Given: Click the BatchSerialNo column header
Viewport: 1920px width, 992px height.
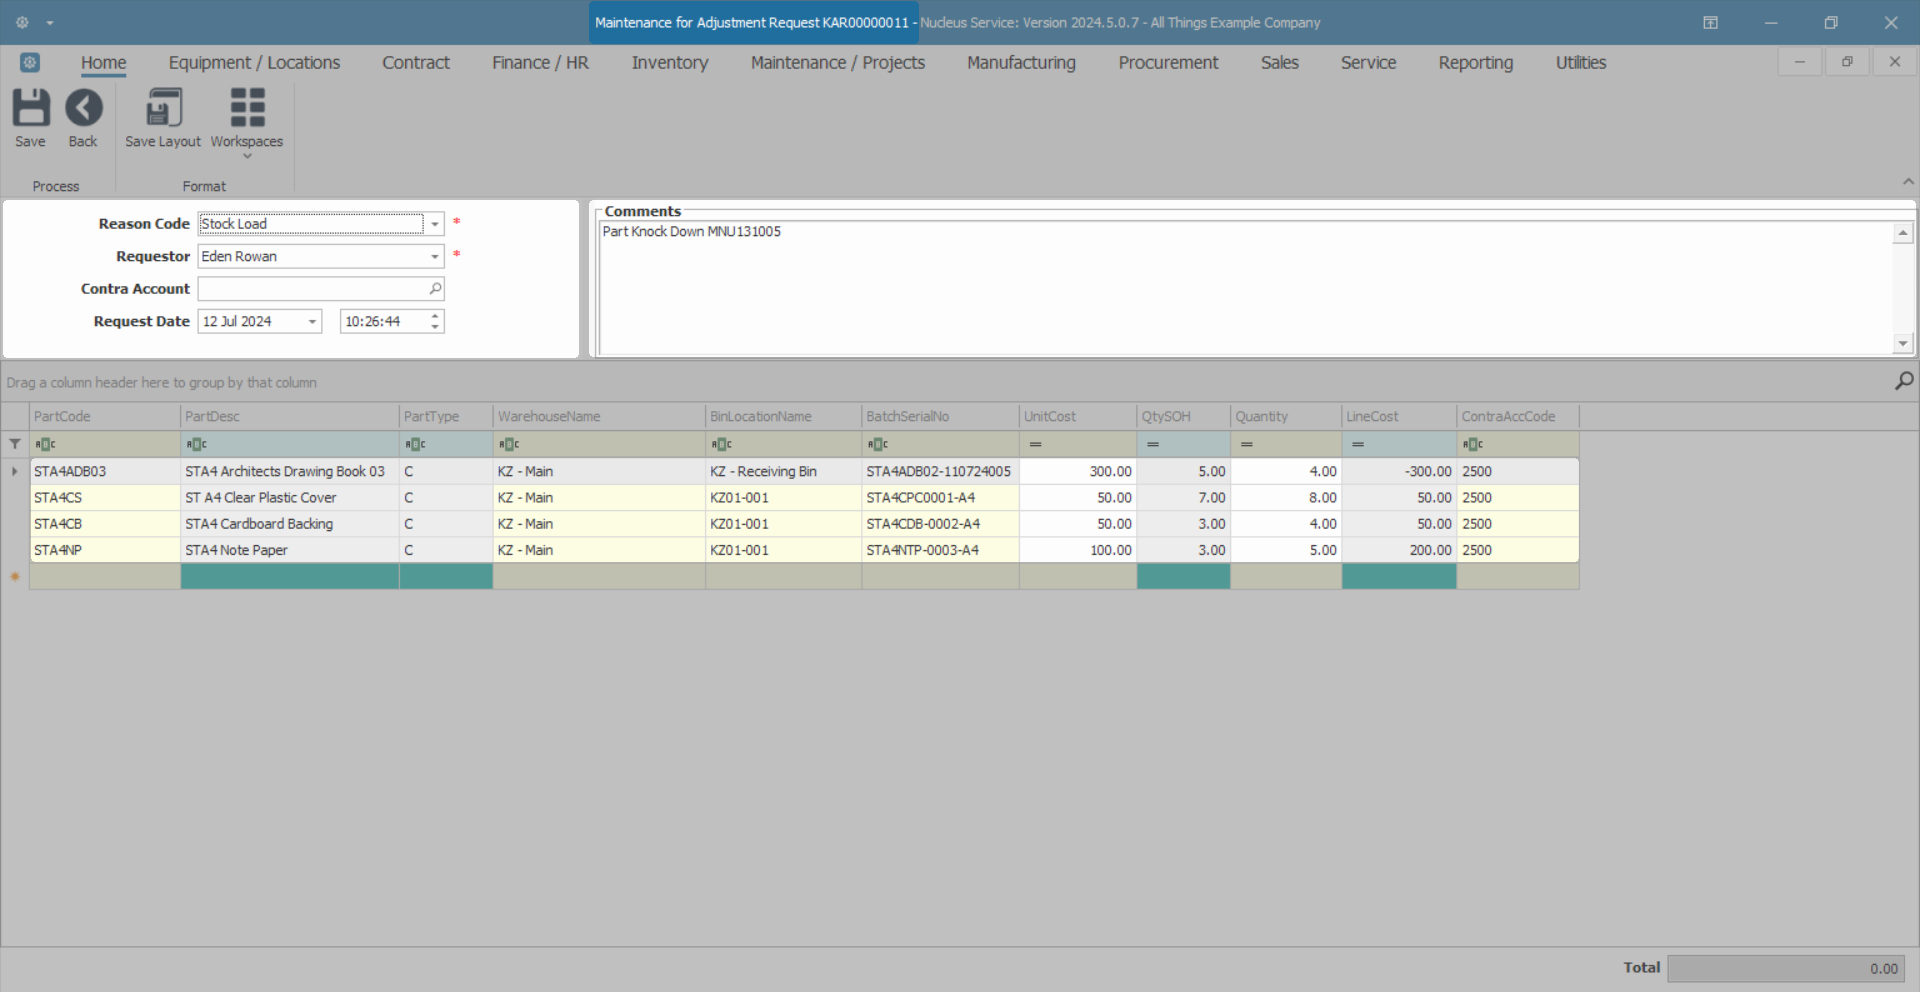Looking at the screenshot, I should (940, 417).
